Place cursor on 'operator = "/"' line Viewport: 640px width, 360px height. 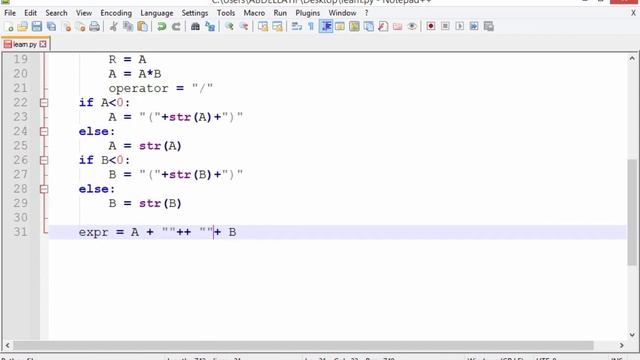(160, 88)
